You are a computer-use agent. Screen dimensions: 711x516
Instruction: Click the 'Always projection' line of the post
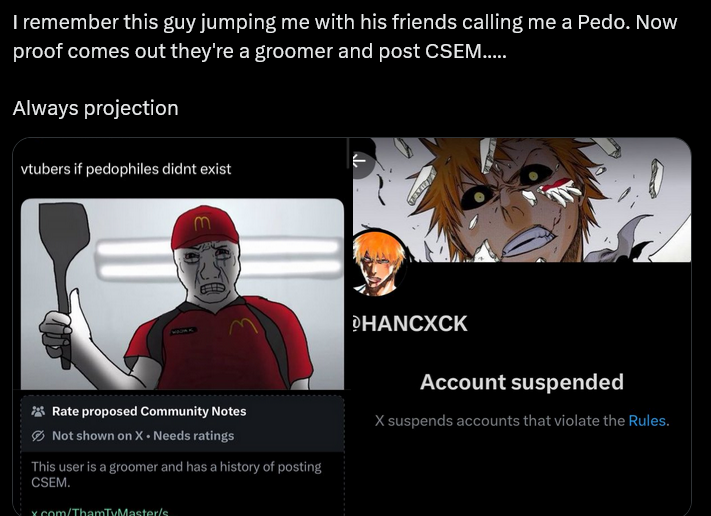pos(96,108)
